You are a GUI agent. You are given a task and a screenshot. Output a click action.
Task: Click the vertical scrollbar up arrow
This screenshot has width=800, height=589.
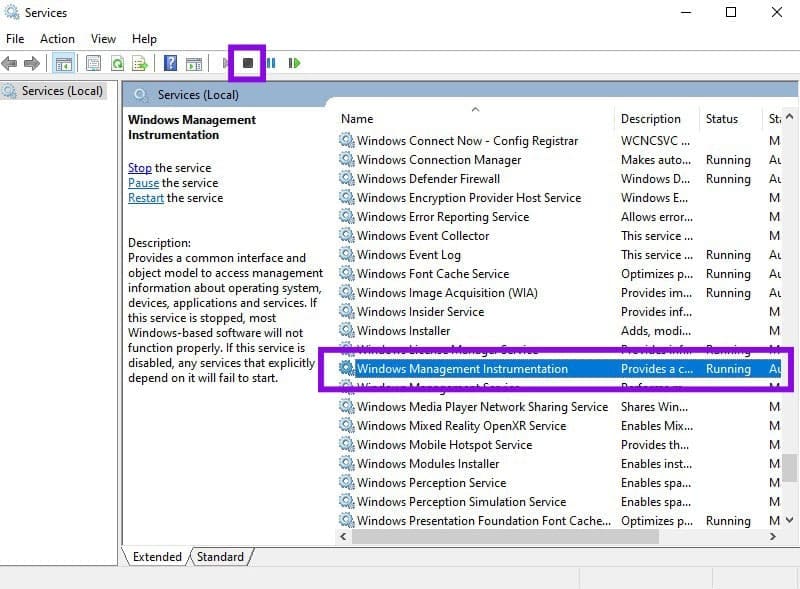click(789, 117)
